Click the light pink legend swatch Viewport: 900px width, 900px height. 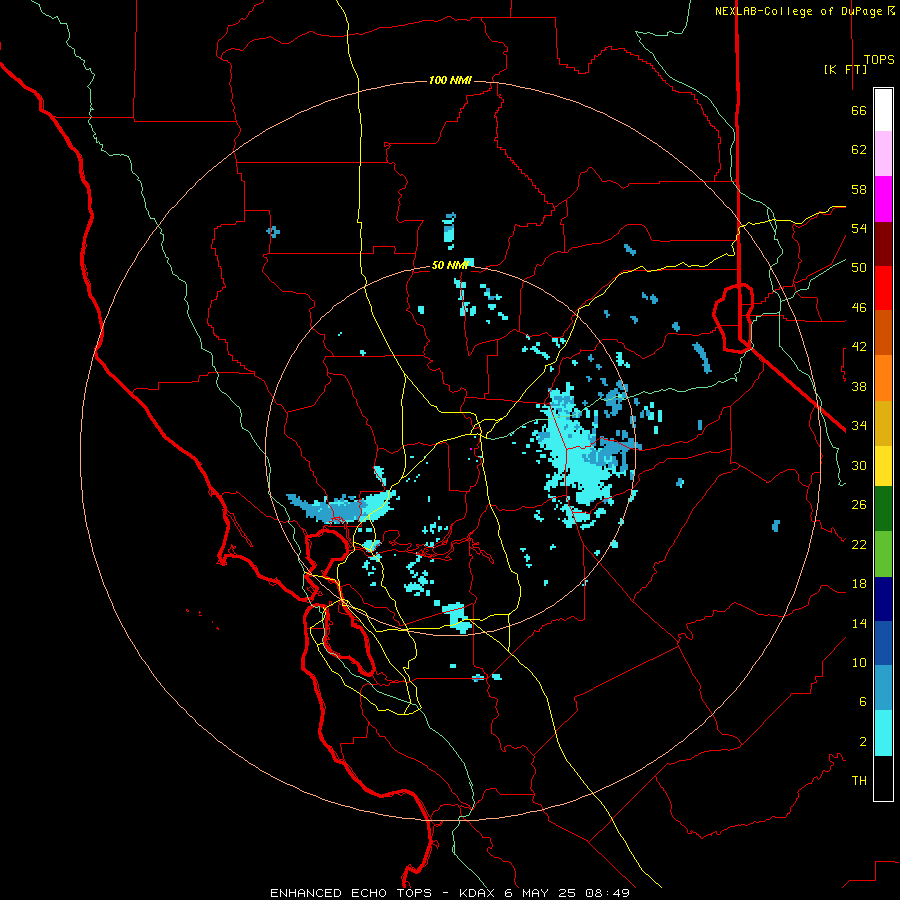883,154
